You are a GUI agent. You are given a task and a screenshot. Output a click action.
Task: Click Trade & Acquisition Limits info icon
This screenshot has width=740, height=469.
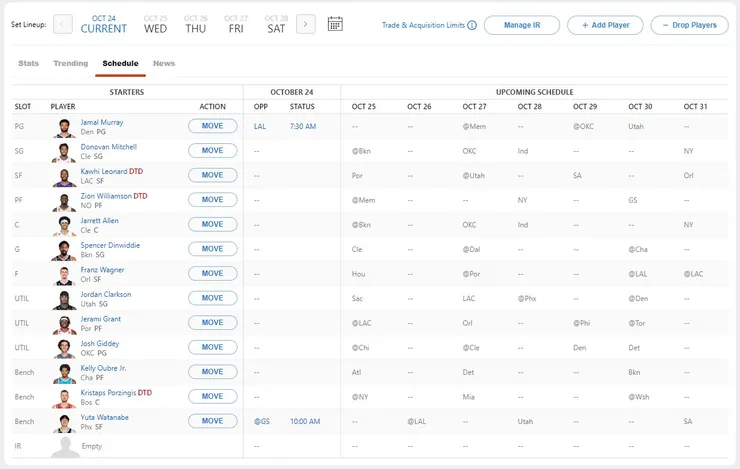pyautogui.click(x=472, y=25)
